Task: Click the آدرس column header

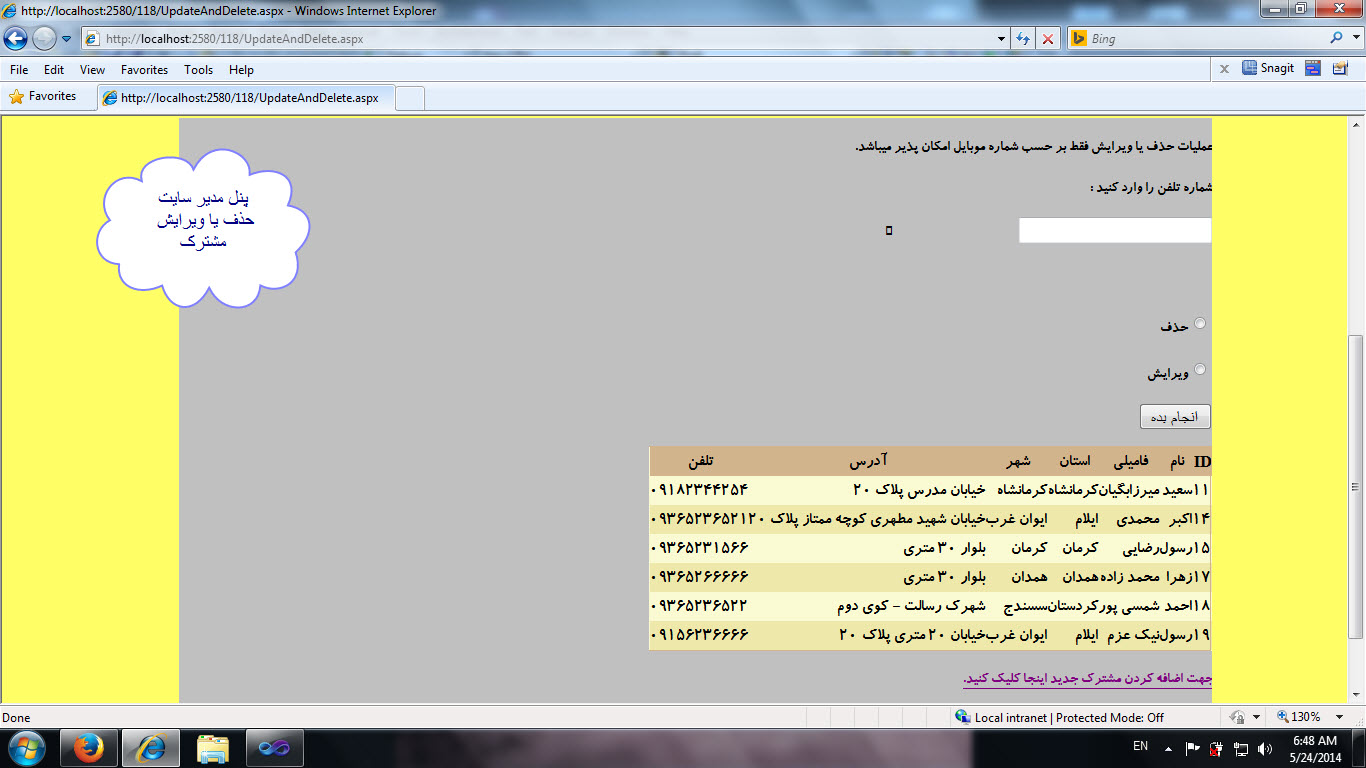Action: pos(869,461)
